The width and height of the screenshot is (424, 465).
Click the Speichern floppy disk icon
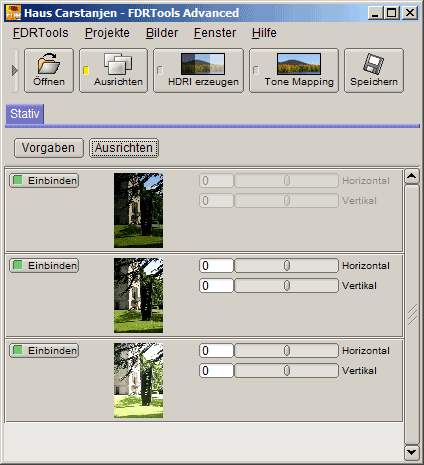[373, 63]
